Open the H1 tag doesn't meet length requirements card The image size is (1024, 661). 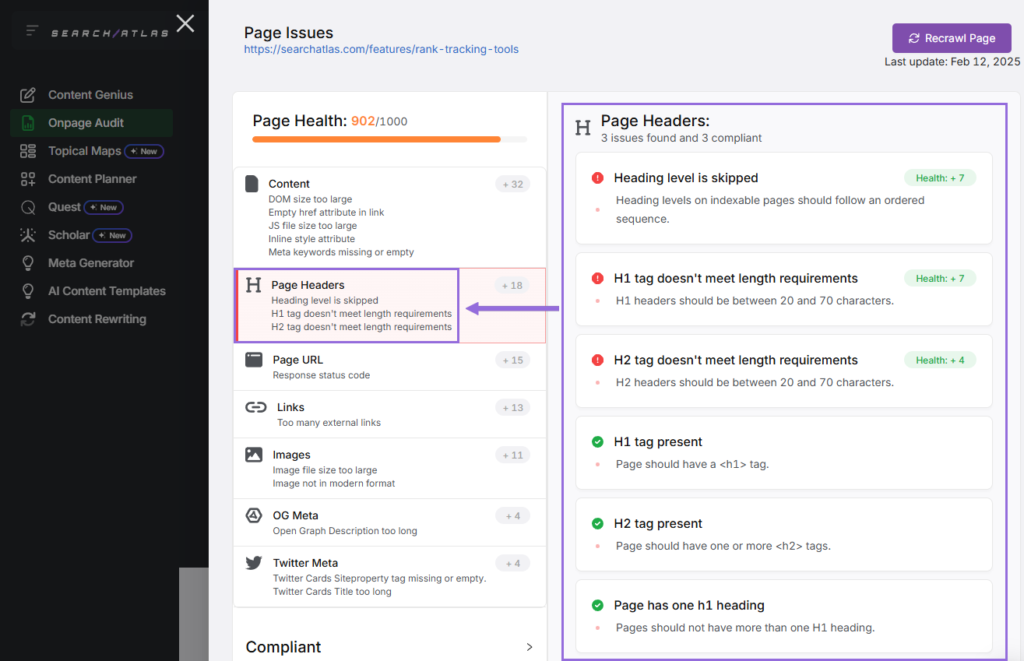tap(784, 289)
